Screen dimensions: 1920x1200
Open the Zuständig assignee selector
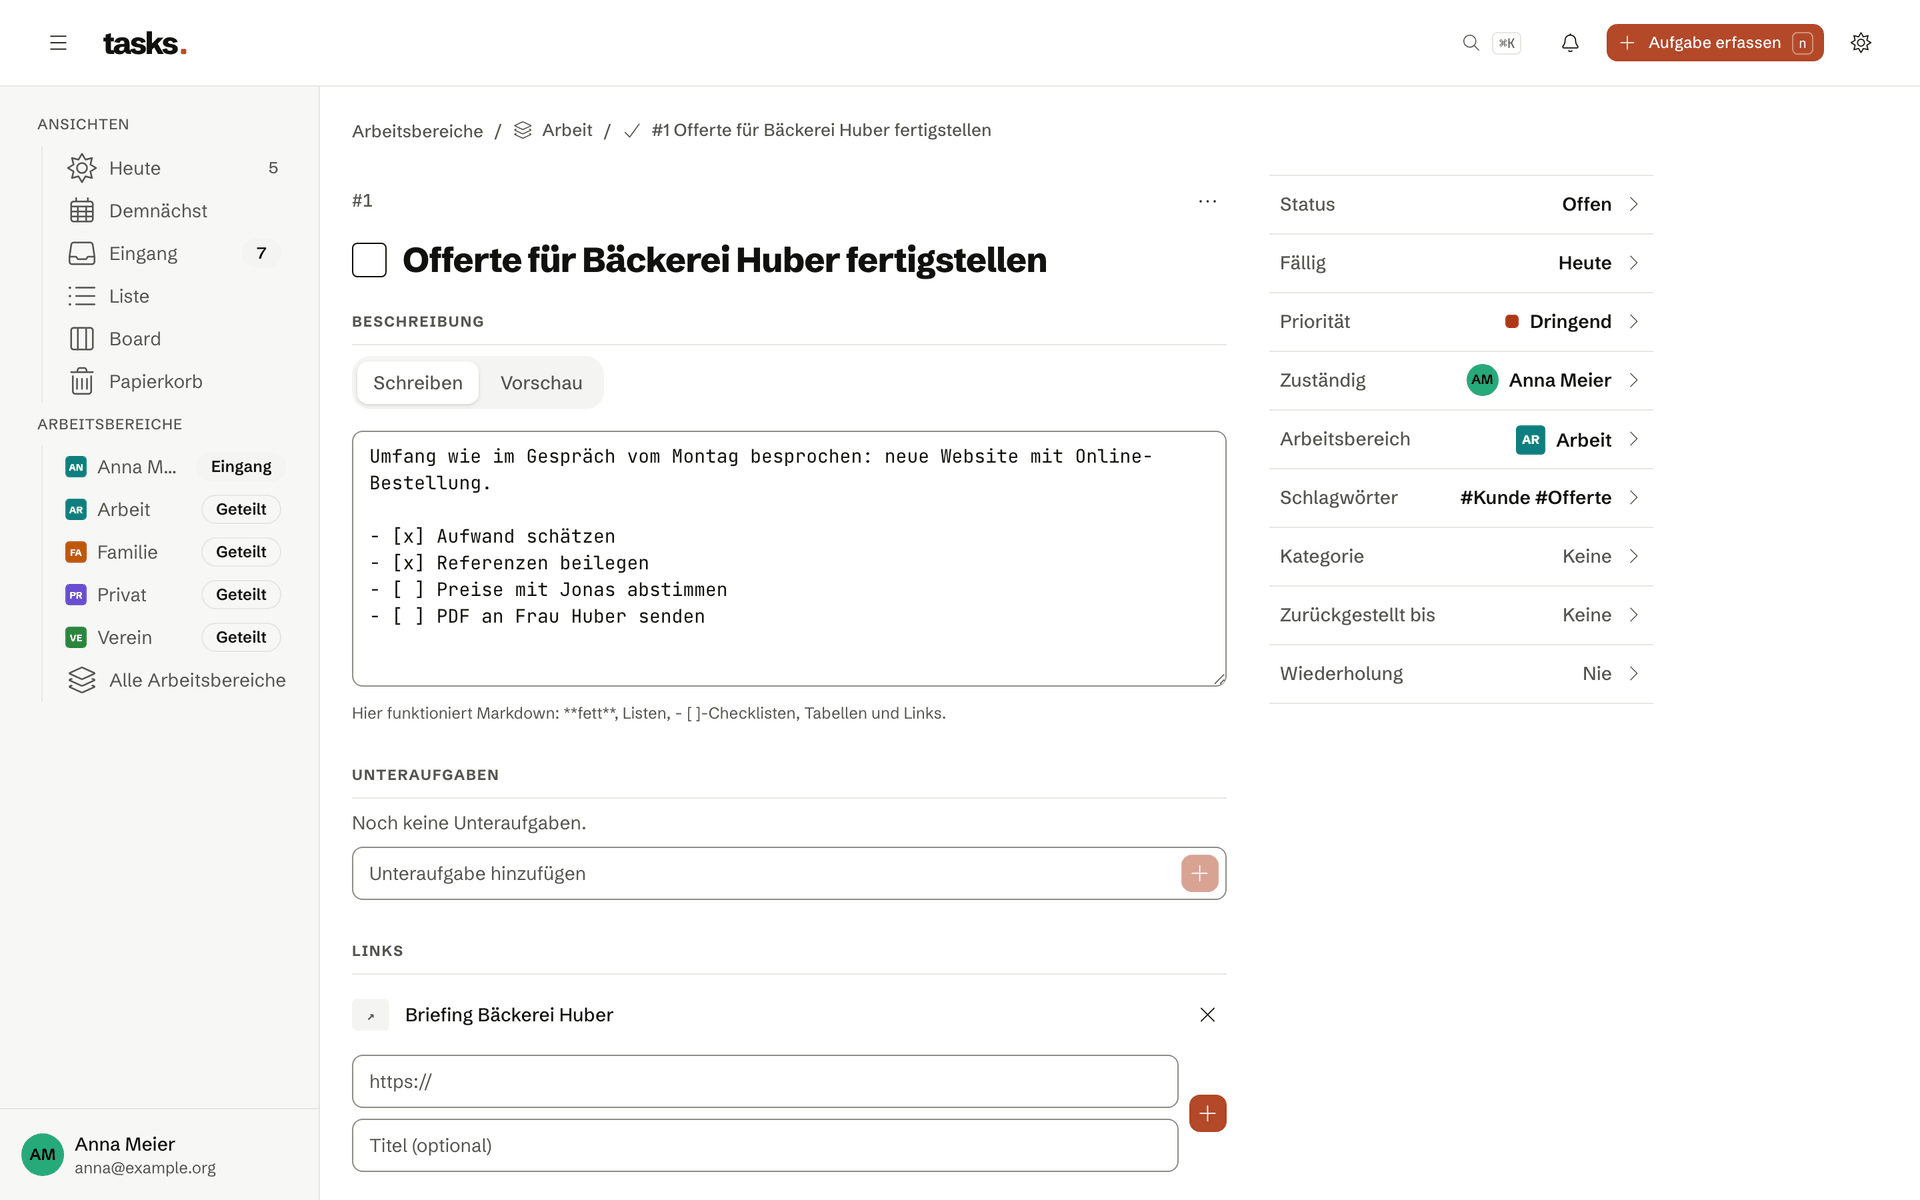(x=1460, y=380)
